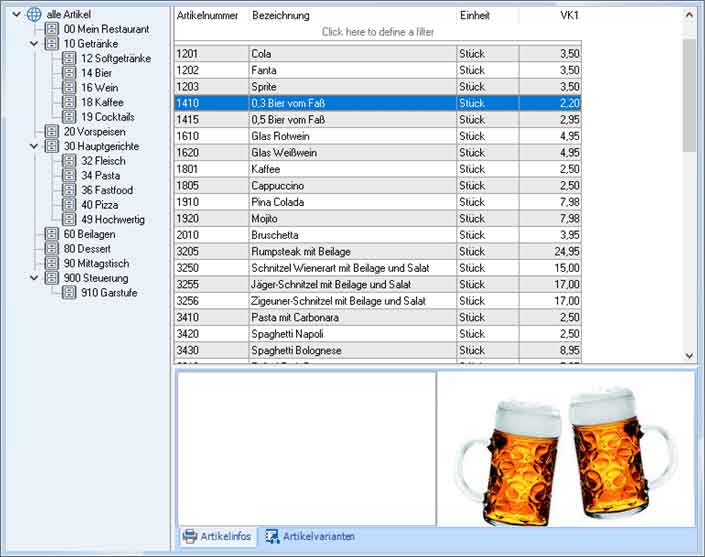Select the 12 Softgetränke category label
Viewport: 705px width, 557px height.
pyautogui.click(x=116, y=58)
